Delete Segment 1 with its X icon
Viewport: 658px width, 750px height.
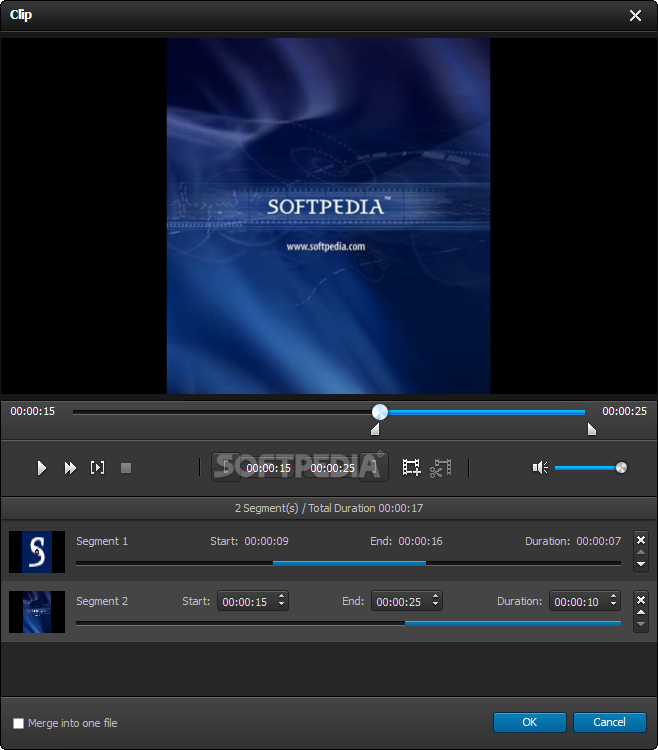[x=641, y=540]
